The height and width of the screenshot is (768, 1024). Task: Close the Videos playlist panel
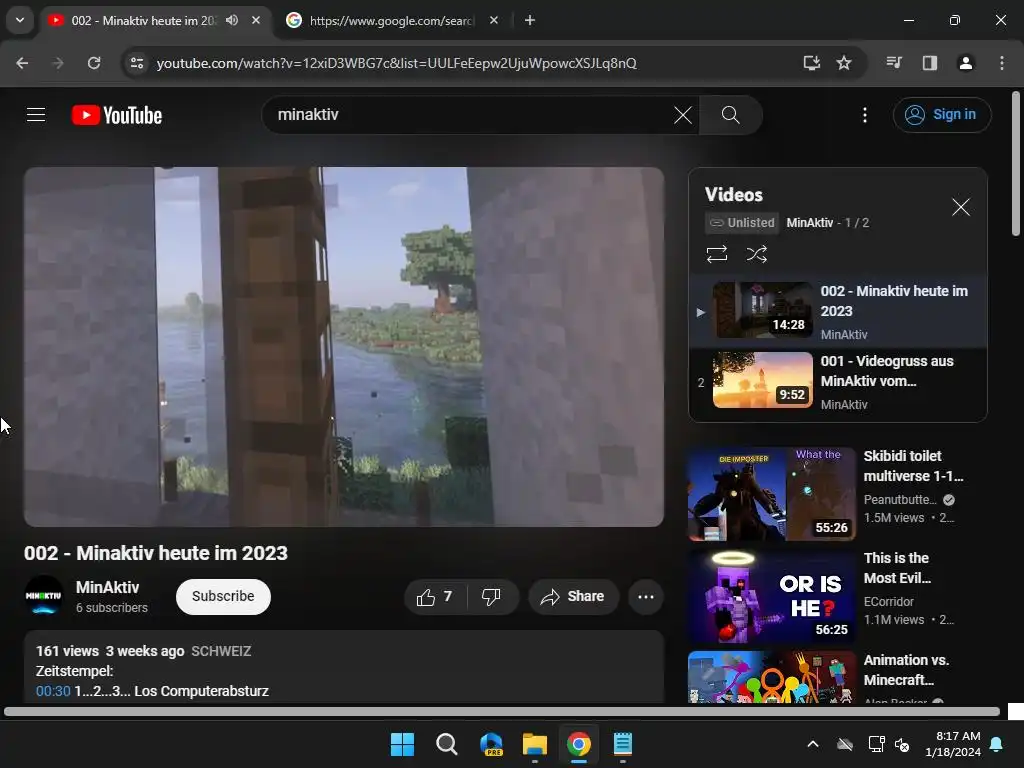[961, 207]
